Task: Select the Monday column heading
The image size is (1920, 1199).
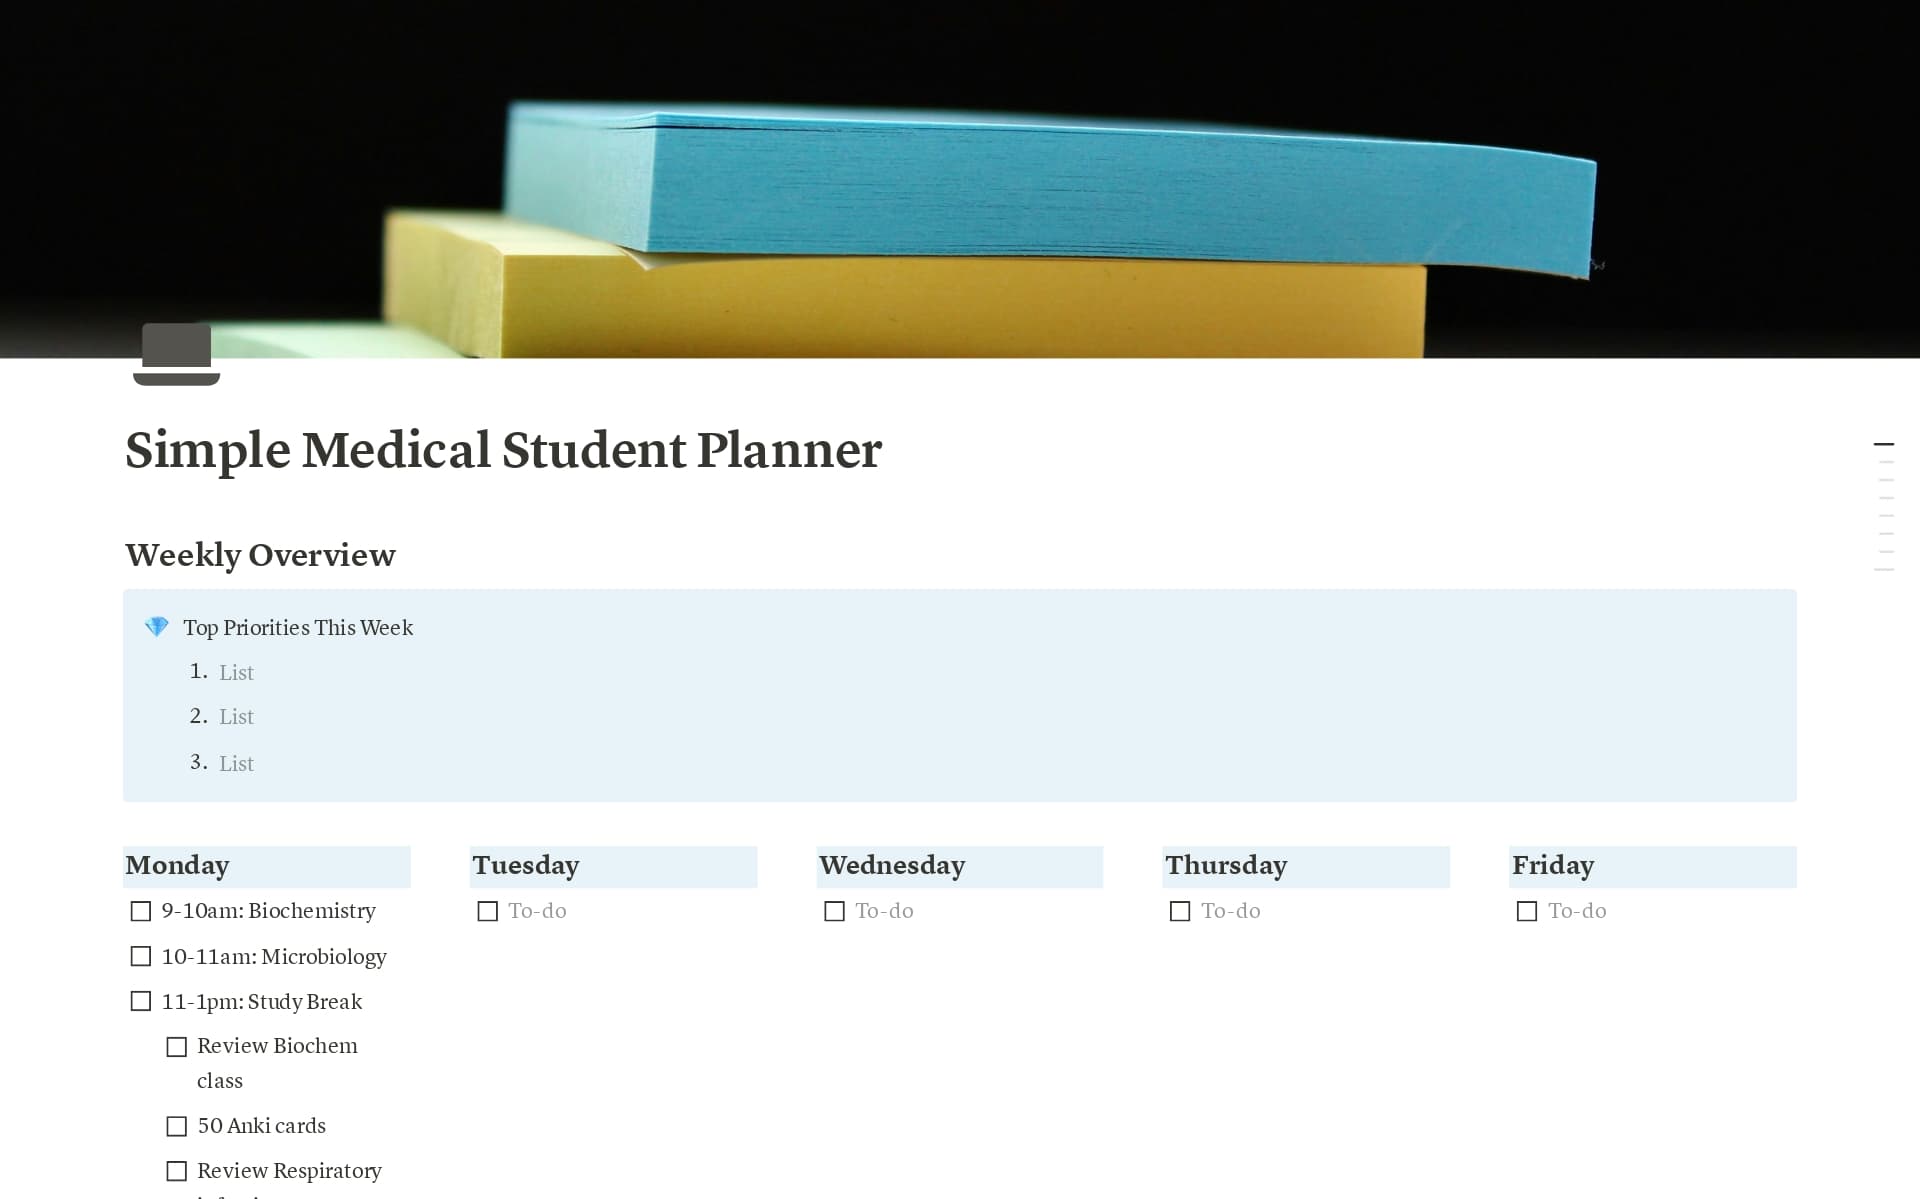Action: (x=178, y=865)
